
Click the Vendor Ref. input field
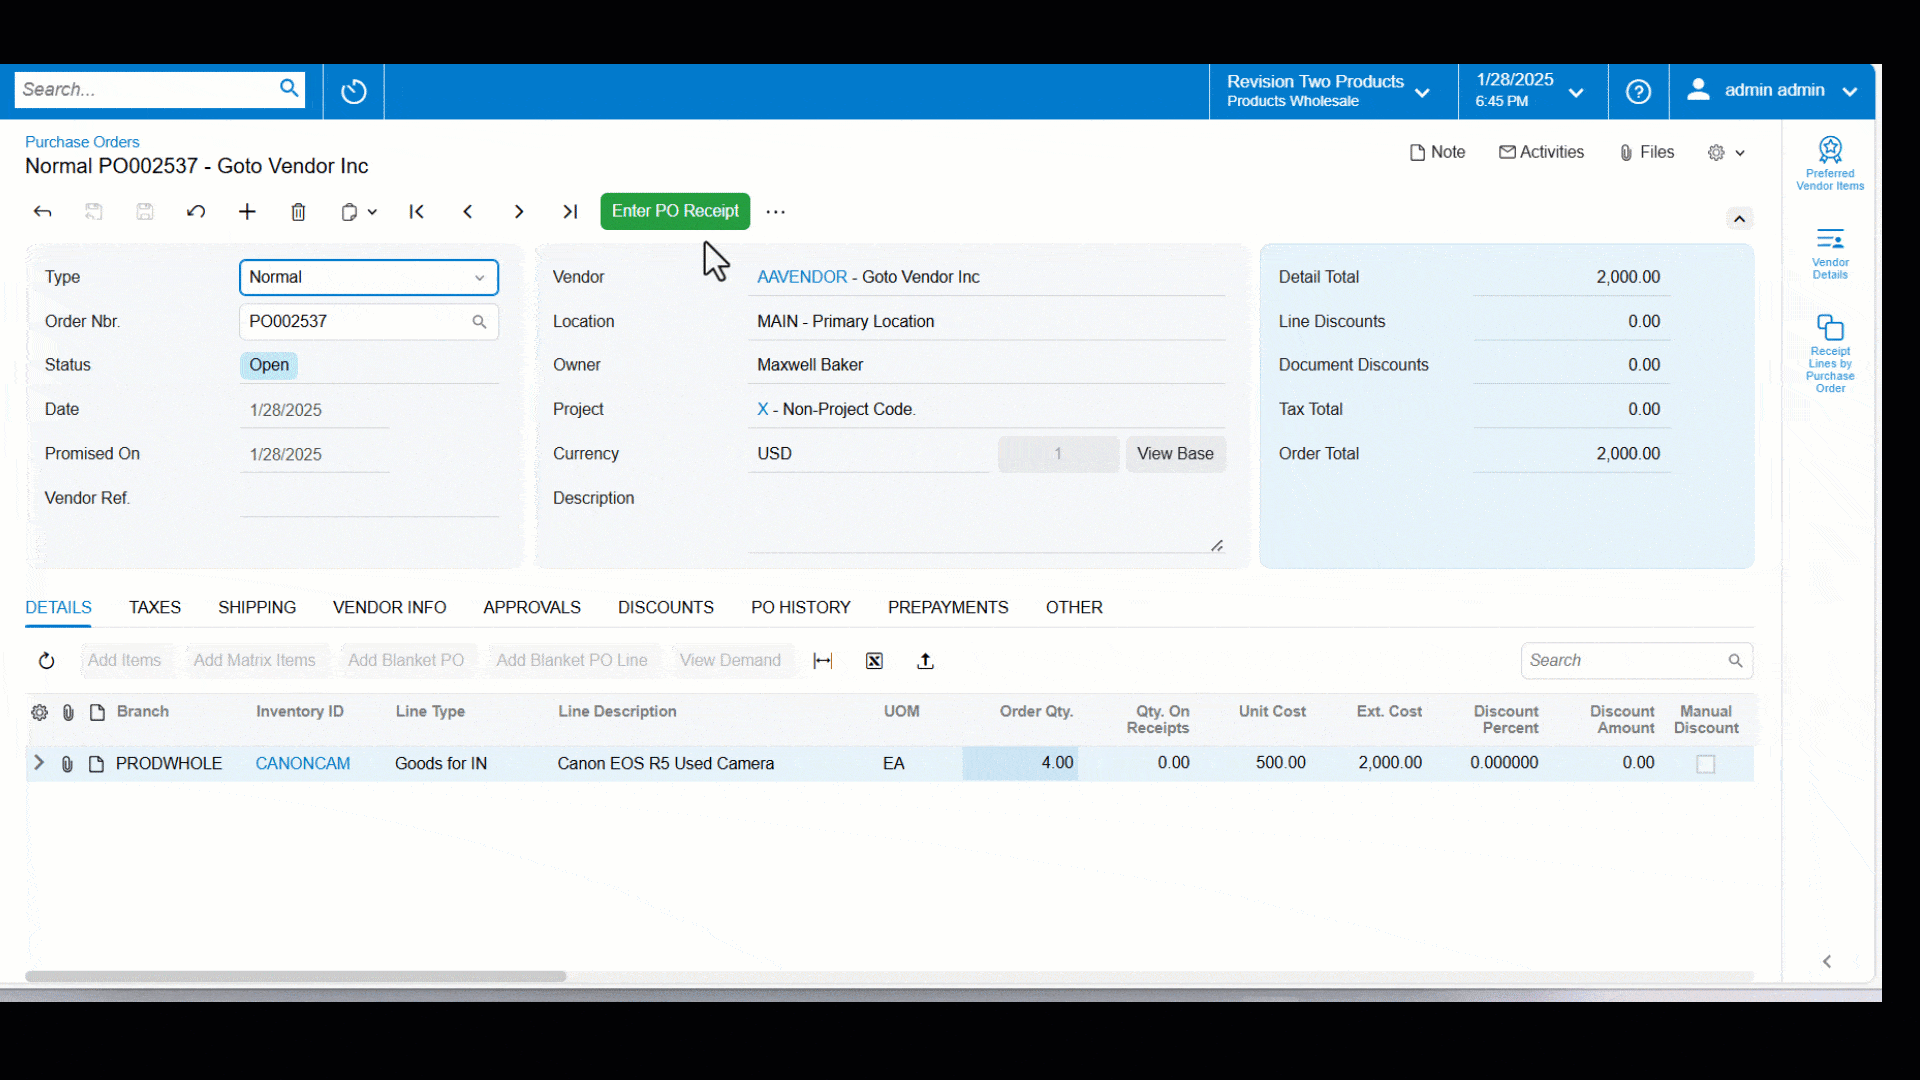pos(369,498)
